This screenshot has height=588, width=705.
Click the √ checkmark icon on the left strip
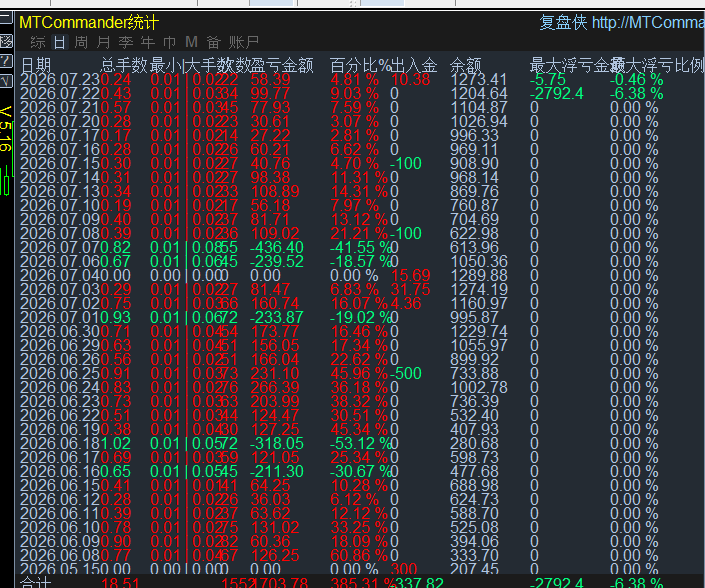[x=5, y=81]
